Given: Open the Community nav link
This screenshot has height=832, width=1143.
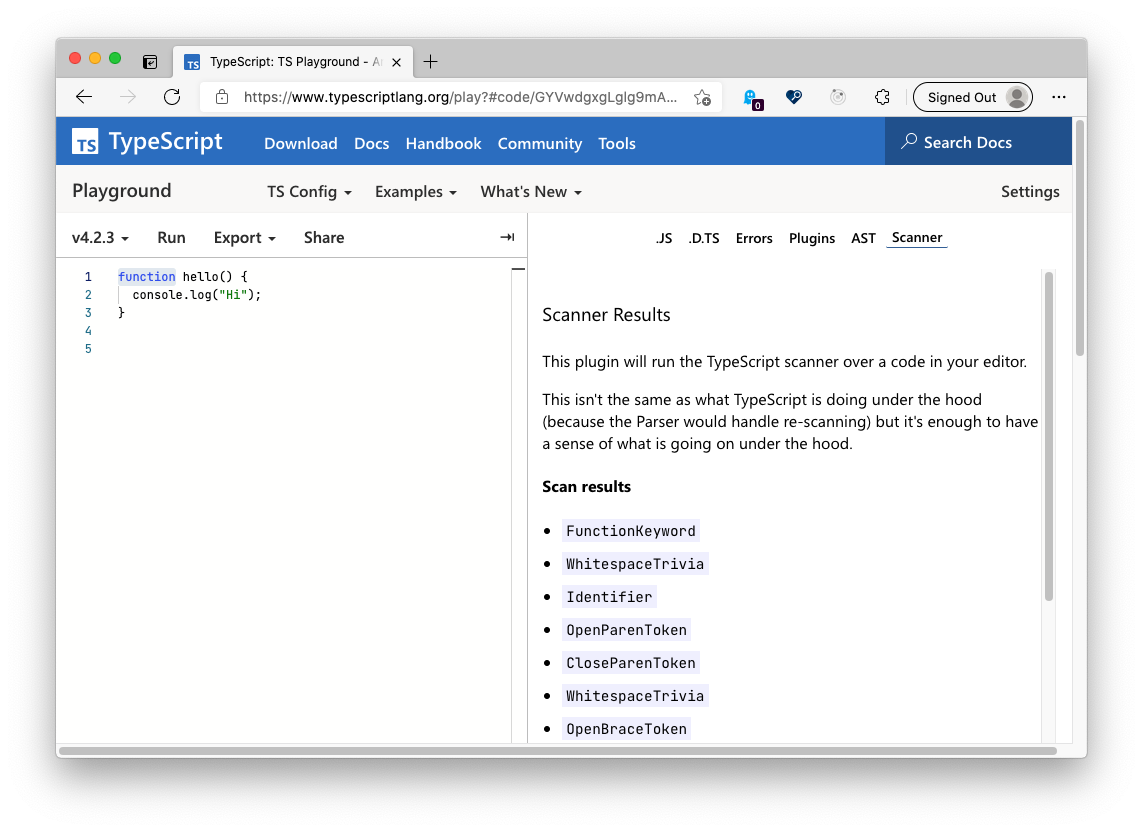Looking at the screenshot, I should pos(539,144).
